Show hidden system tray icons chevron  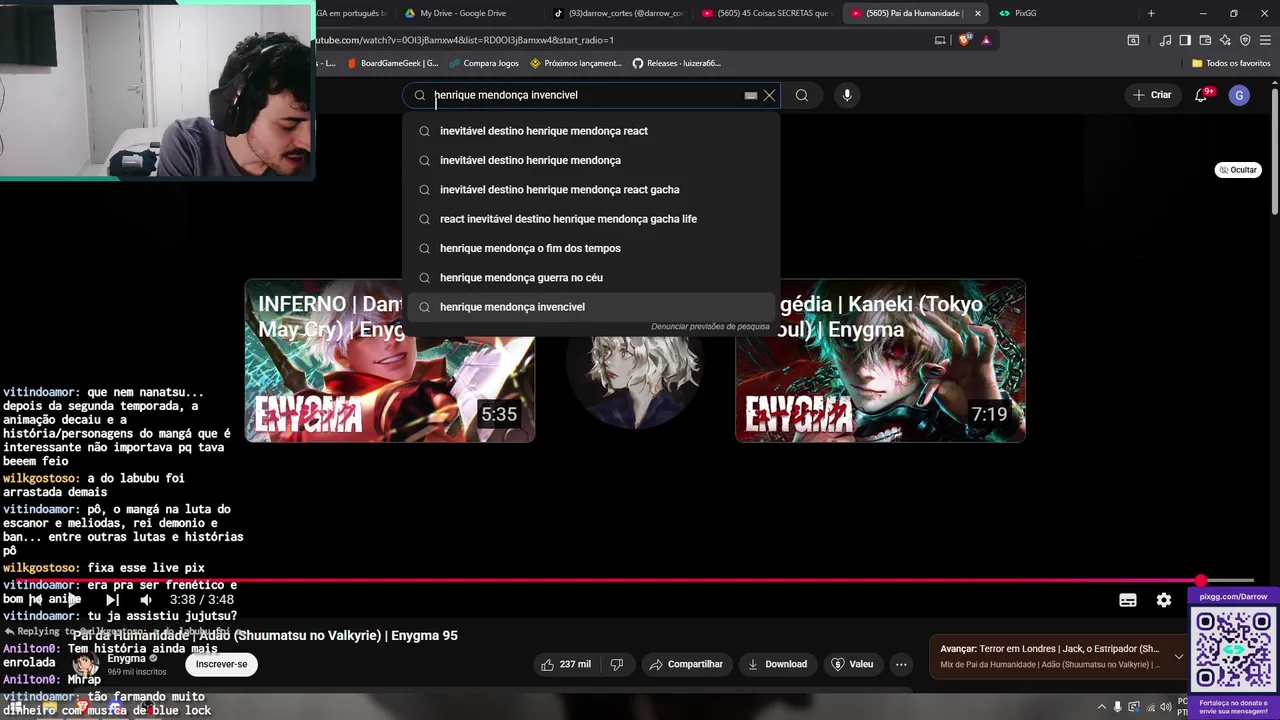[1103, 707]
